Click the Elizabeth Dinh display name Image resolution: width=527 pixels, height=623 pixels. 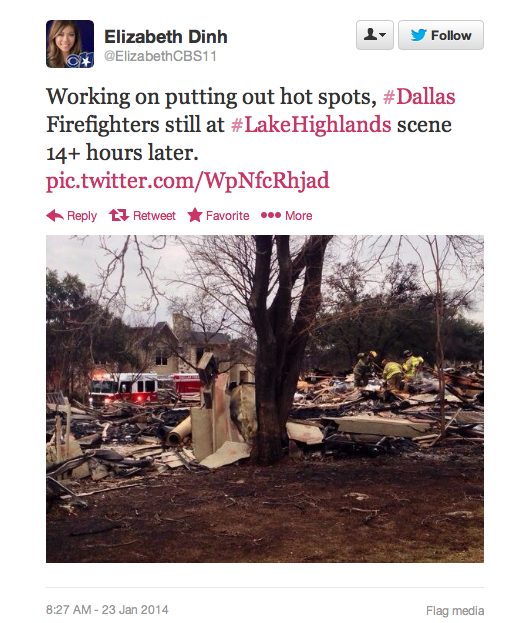pyautogui.click(x=166, y=37)
